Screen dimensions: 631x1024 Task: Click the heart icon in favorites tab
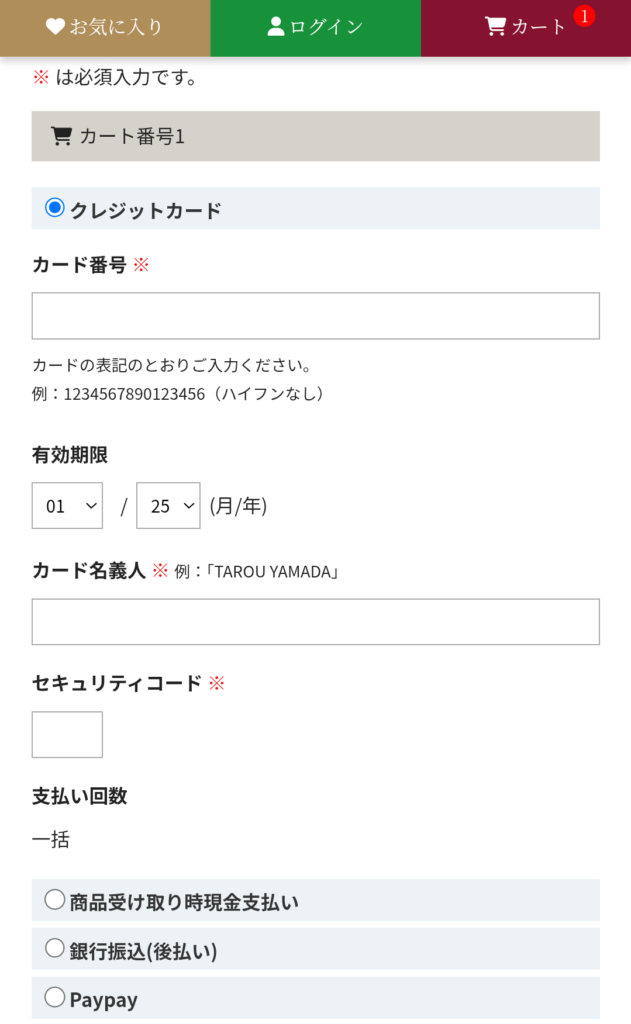tap(55, 27)
